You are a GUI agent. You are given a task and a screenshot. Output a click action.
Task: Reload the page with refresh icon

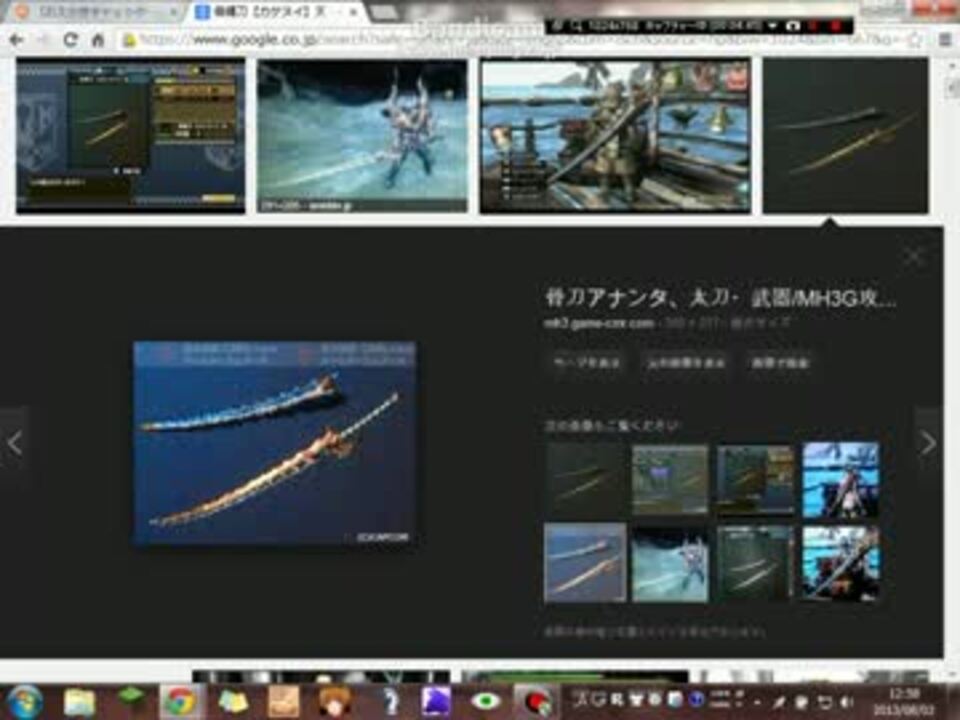click(70, 40)
